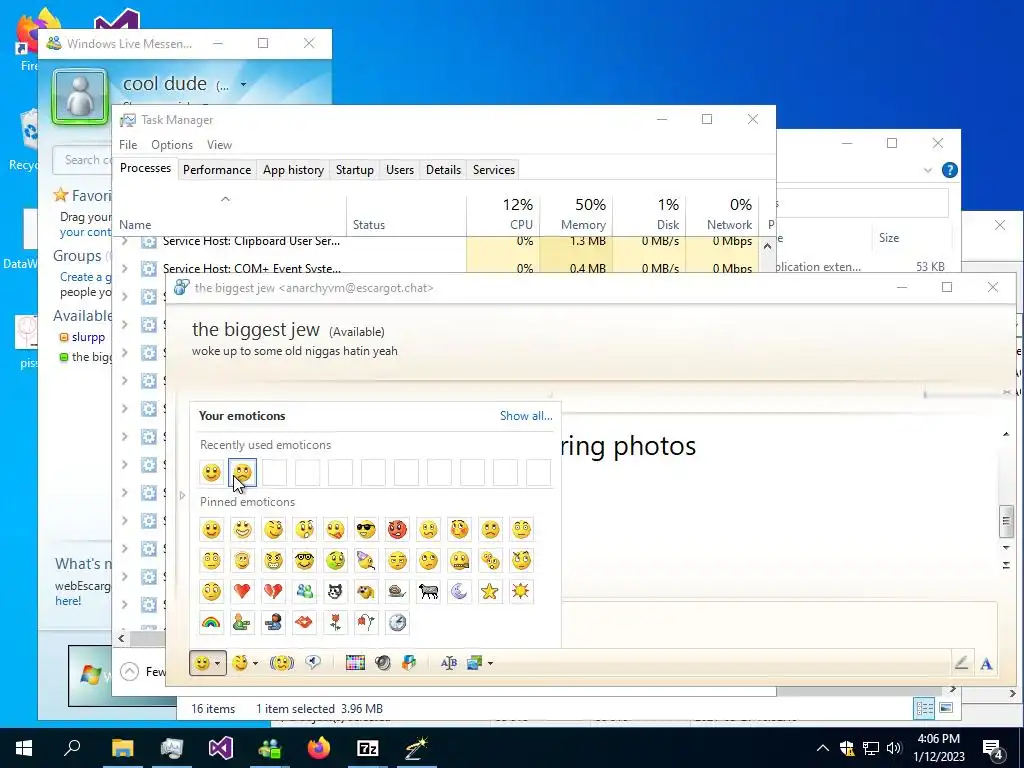Click the Show all... emoticons link
This screenshot has height=768, width=1024.
coord(526,416)
